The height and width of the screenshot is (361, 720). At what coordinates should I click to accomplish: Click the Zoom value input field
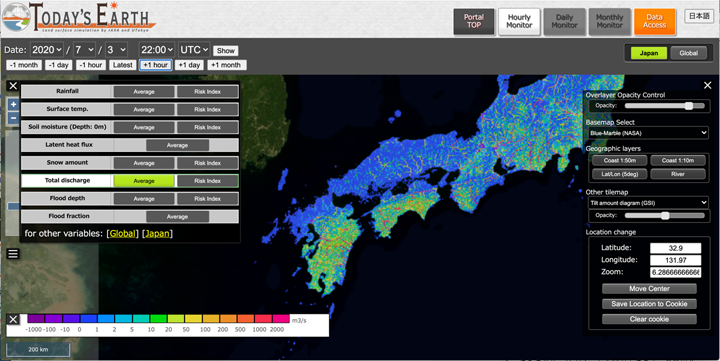pyautogui.click(x=675, y=272)
